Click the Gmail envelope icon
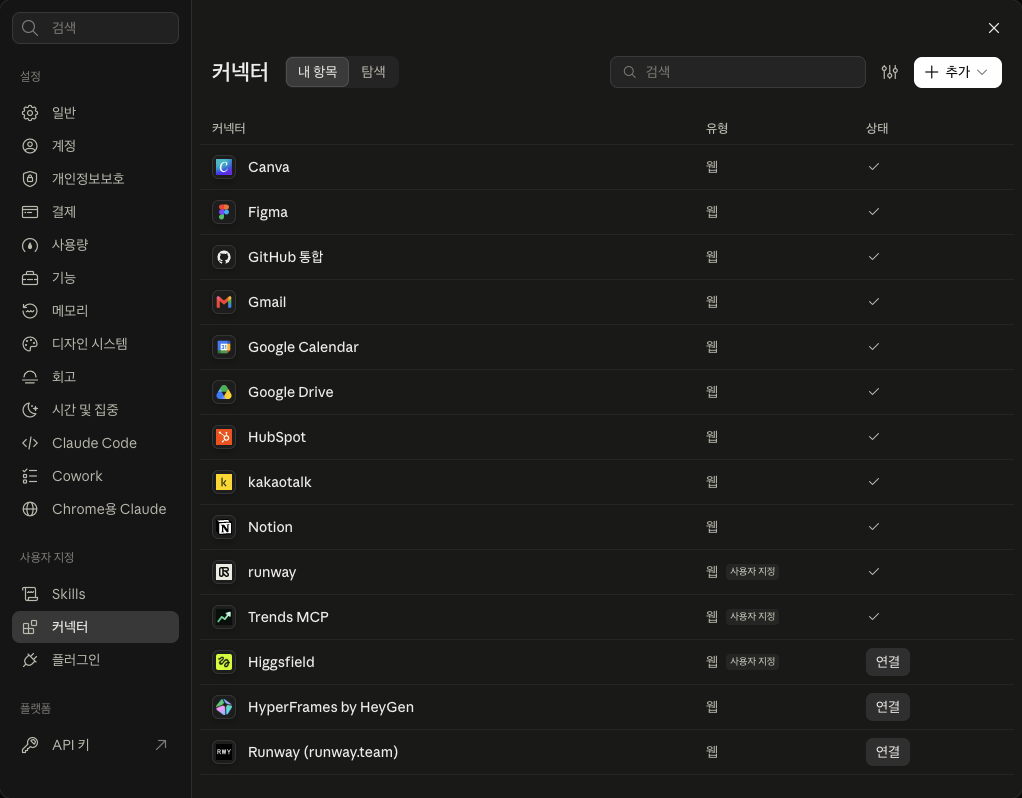 pos(224,302)
